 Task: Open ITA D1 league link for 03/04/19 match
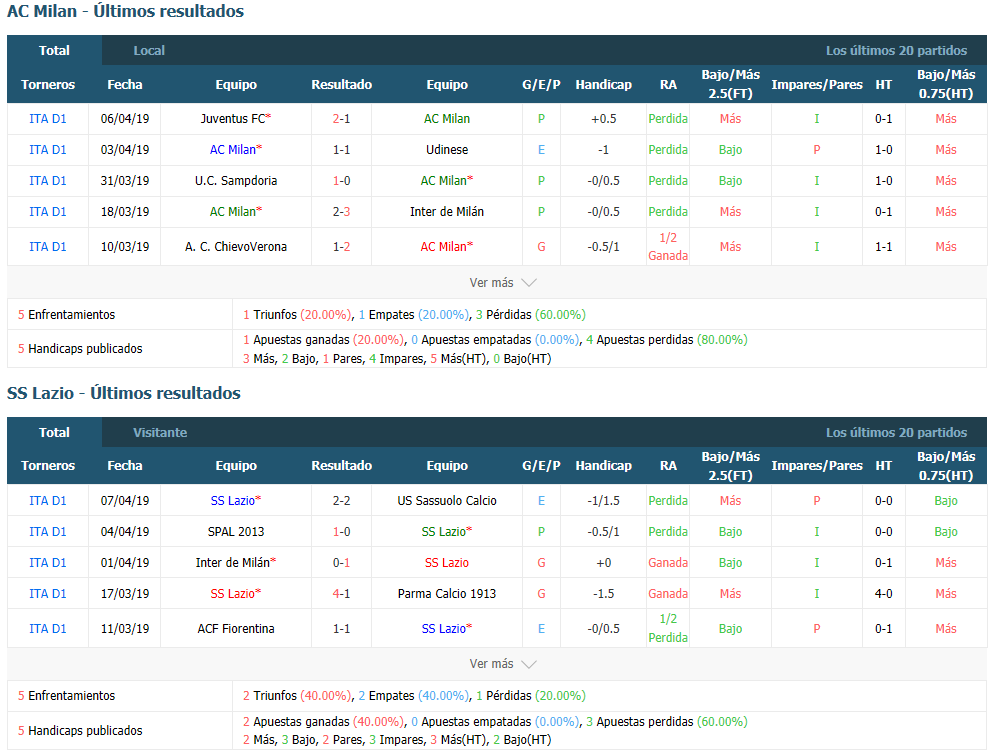(48, 150)
